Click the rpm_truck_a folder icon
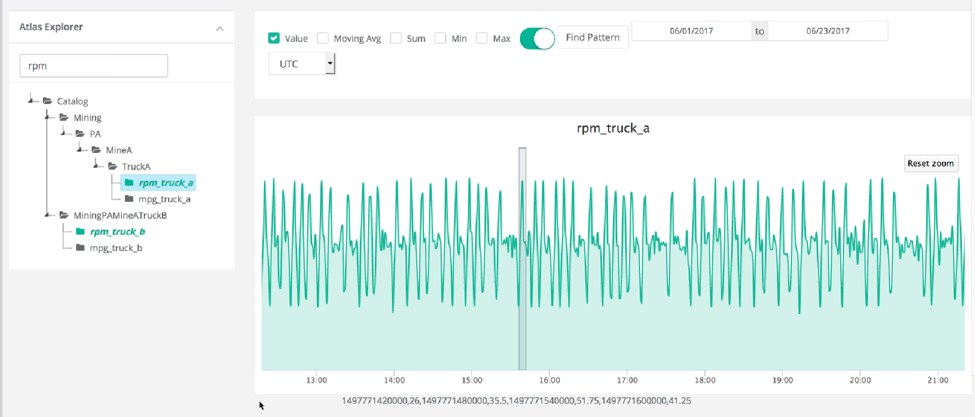Image resolution: width=975 pixels, height=417 pixels. (x=129, y=183)
